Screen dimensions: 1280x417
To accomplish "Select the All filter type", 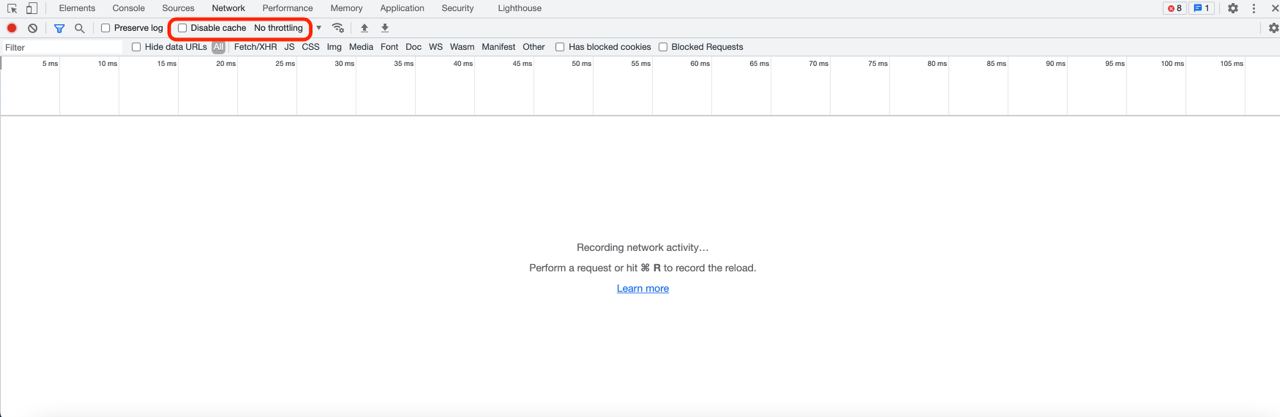I will coord(218,47).
